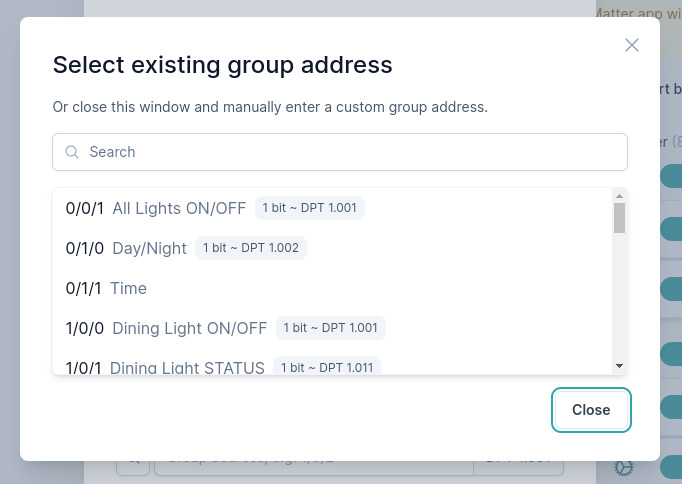Click the address list scrollbar thumb
Viewport: 682px width, 484px height.
[619, 218]
